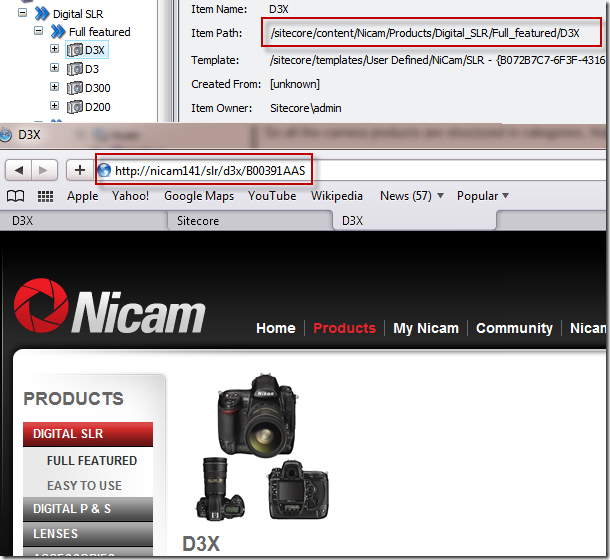The image size is (610, 560).
Task: Open the Yahoo! bookmark
Action: 130,196
